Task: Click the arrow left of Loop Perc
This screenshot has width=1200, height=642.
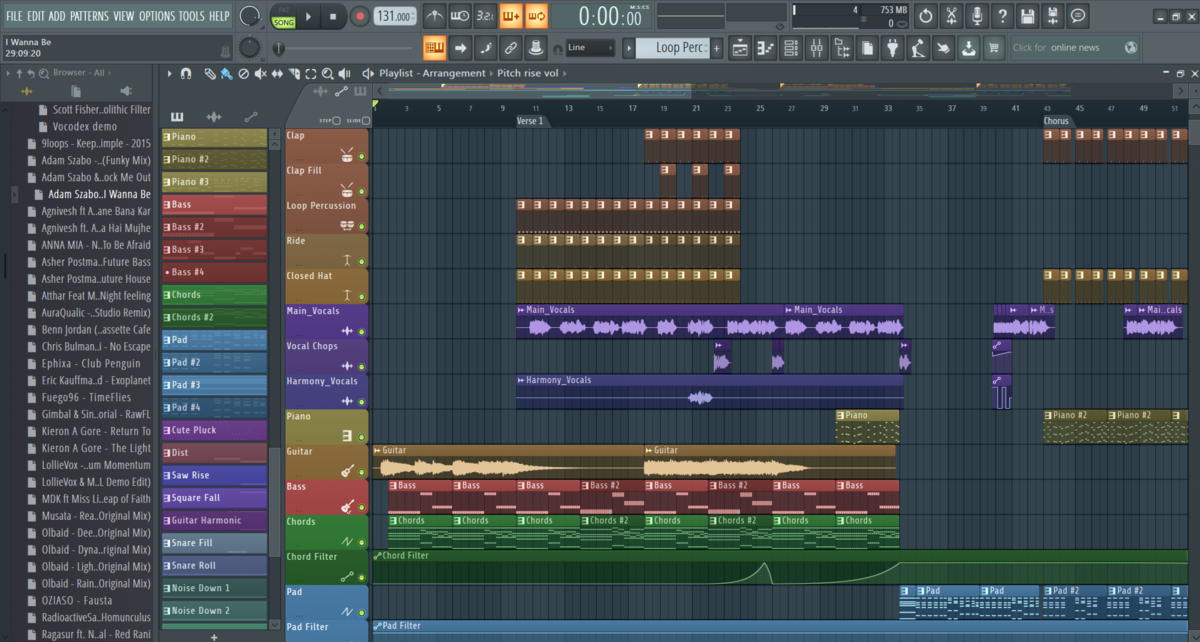Action: coord(629,47)
